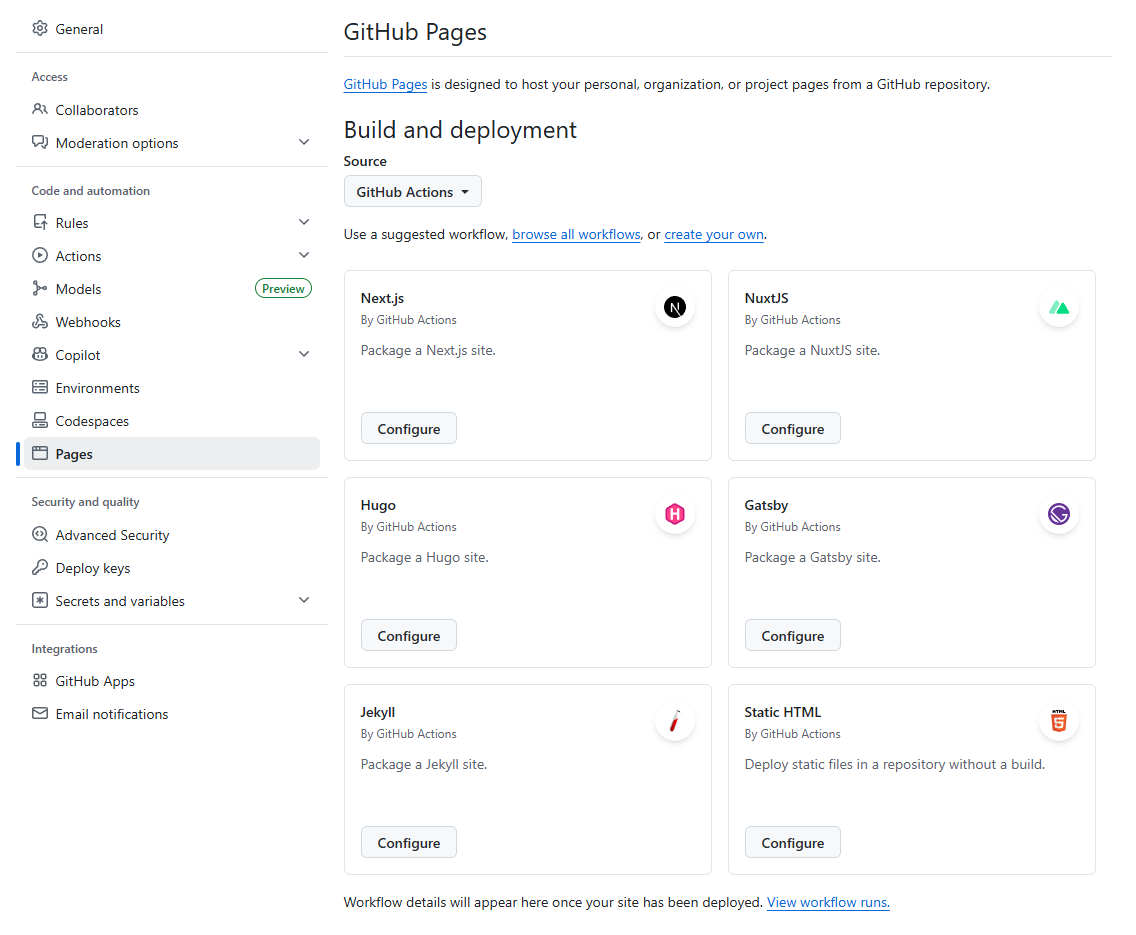Click the Moderation options speech bubble icon

point(40,142)
